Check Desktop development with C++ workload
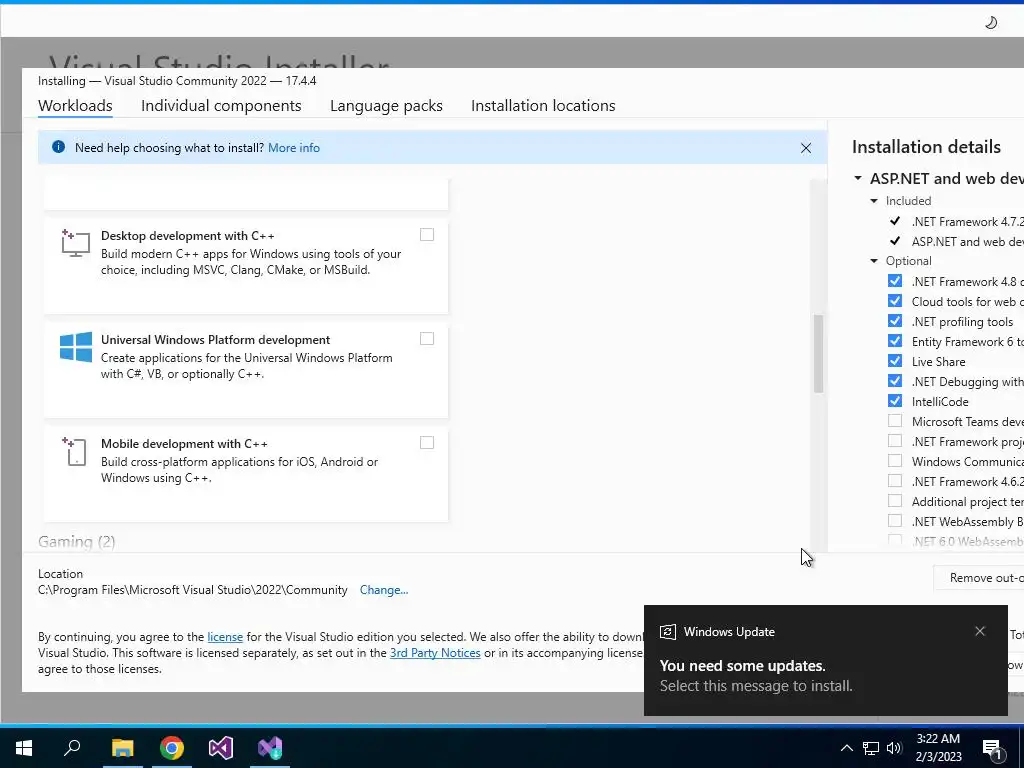Image resolution: width=1024 pixels, height=768 pixels. click(x=426, y=234)
